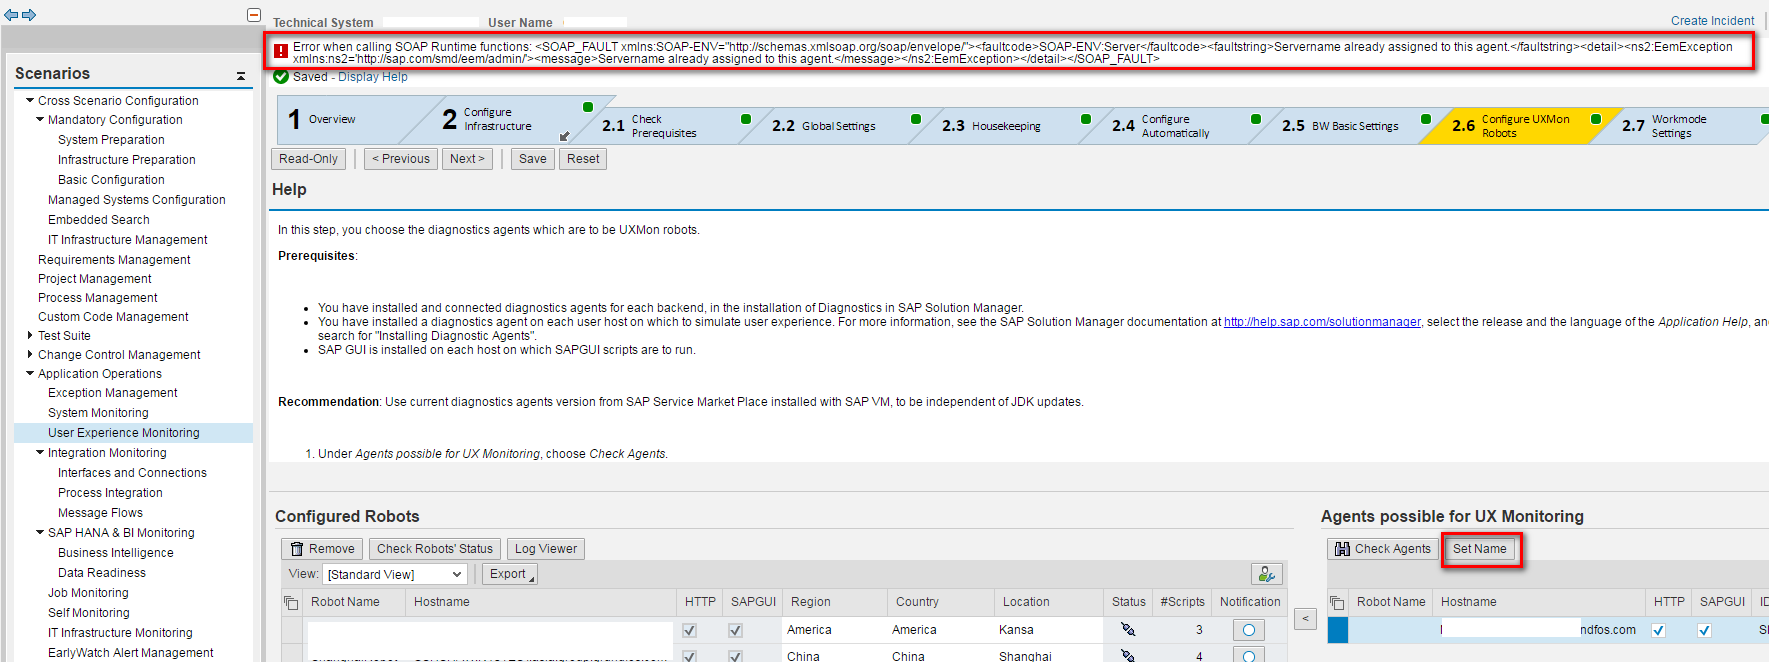This screenshot has width=1769, height=662.
Task: Click the move-left arrow button between tables
Action: tap(1305, 619)
